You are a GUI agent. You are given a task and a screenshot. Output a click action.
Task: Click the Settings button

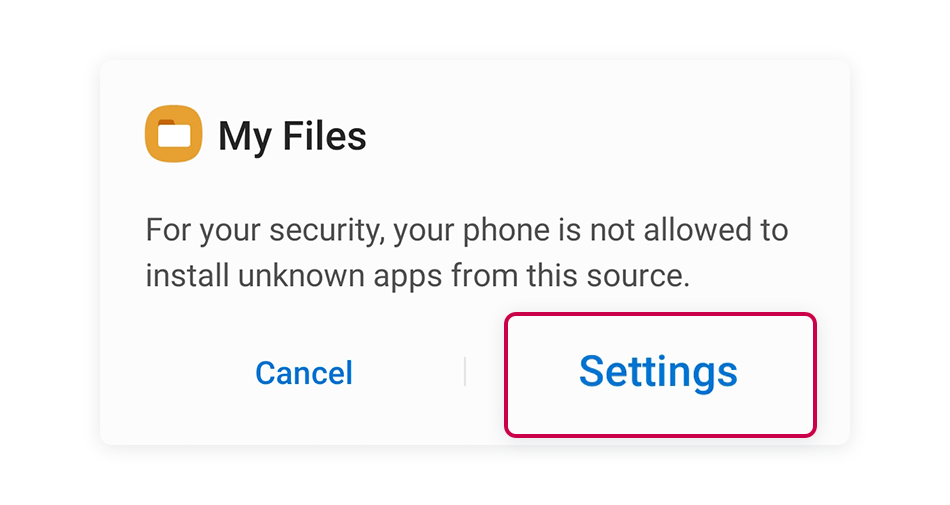tap(660, 374)
